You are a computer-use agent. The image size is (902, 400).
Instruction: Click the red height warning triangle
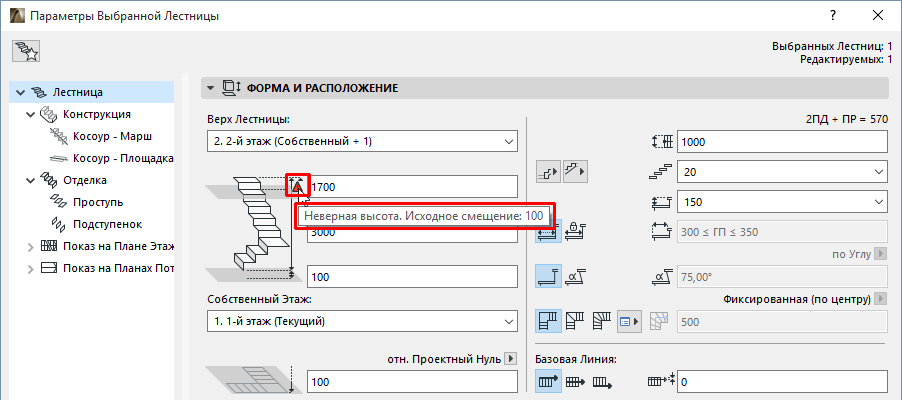297,187
